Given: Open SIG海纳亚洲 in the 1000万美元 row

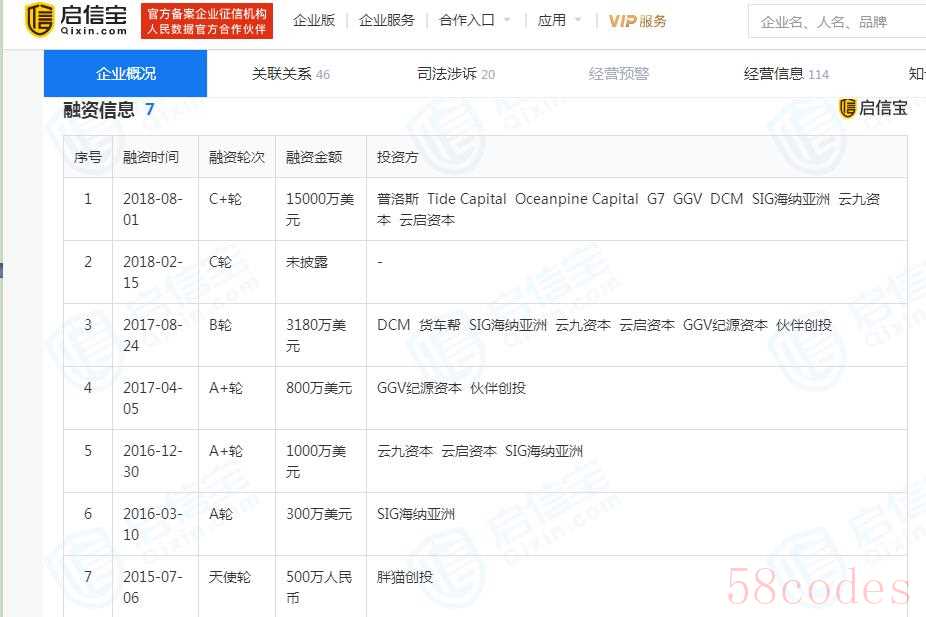Looking at the screenshot, I should coord(544,451).
